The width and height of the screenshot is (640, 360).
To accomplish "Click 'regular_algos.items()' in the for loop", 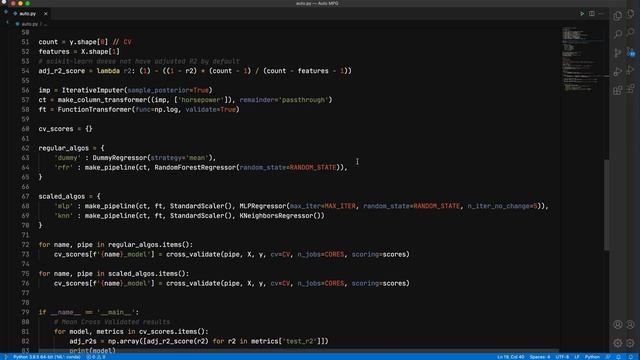I will point(150,244).
